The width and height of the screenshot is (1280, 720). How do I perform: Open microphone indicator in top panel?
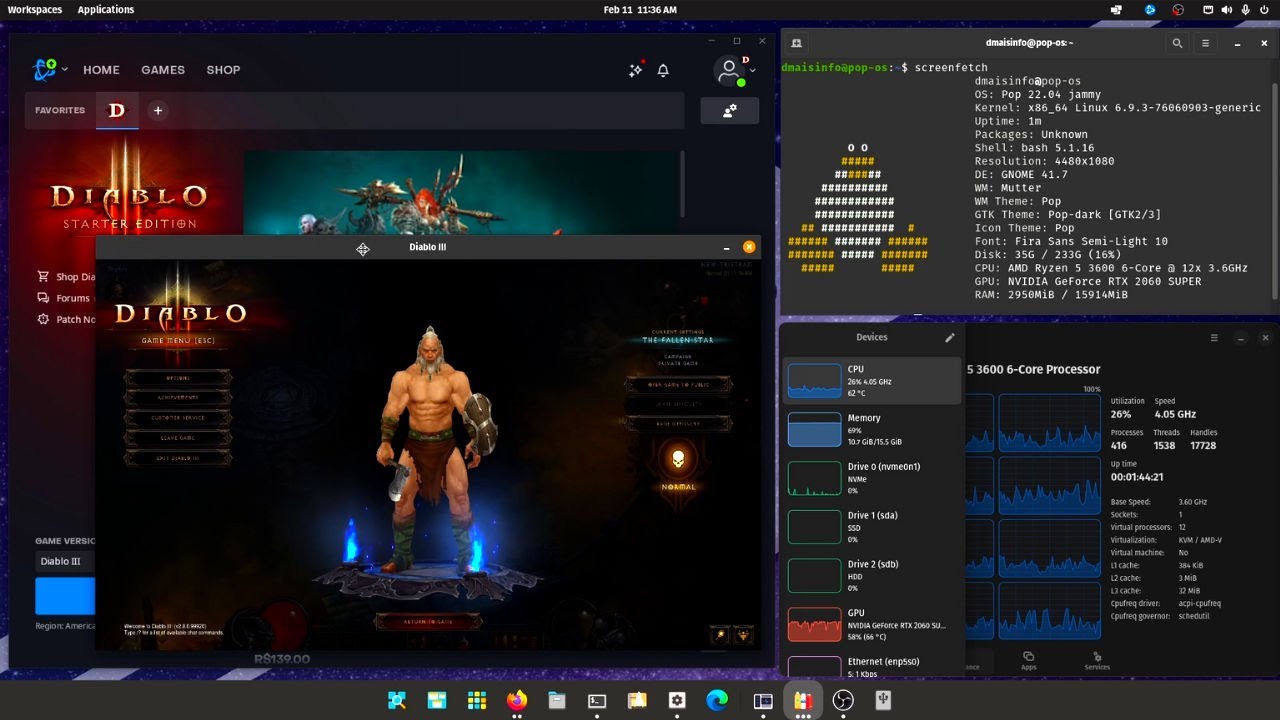[x=1246, y=9]
